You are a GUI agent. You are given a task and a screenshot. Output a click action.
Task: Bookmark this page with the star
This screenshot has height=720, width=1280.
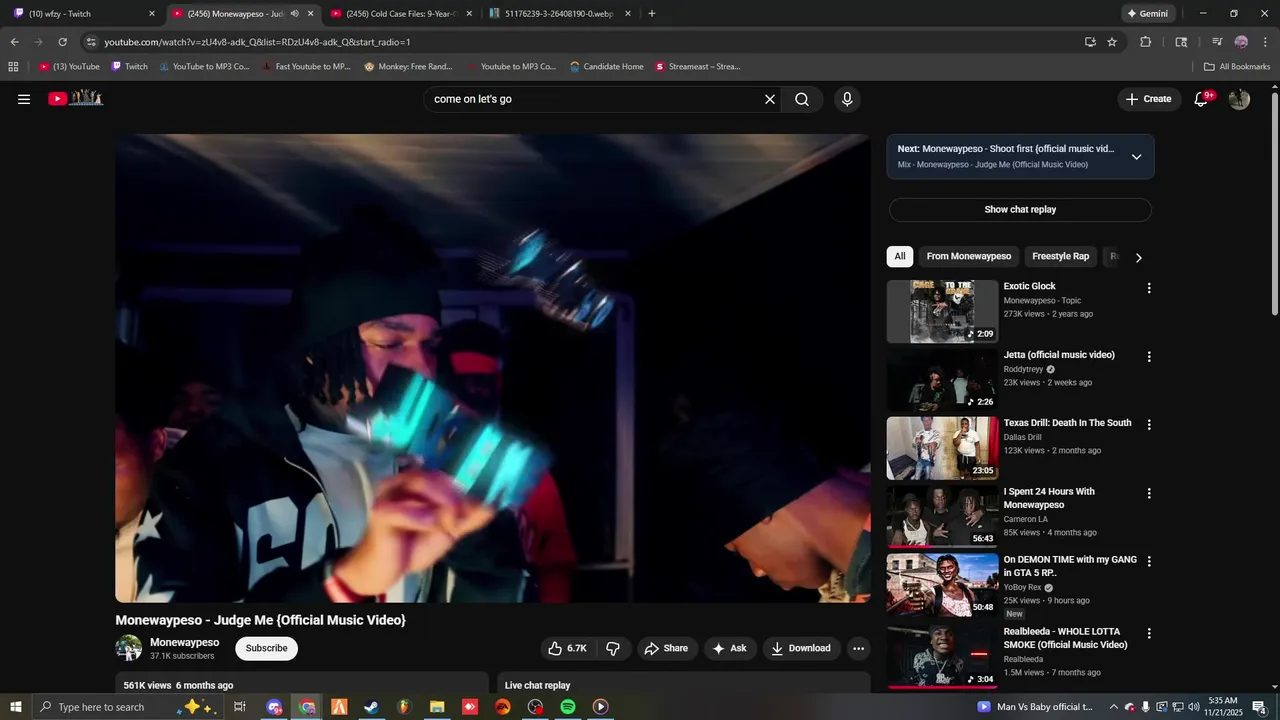click(1112, 42)
